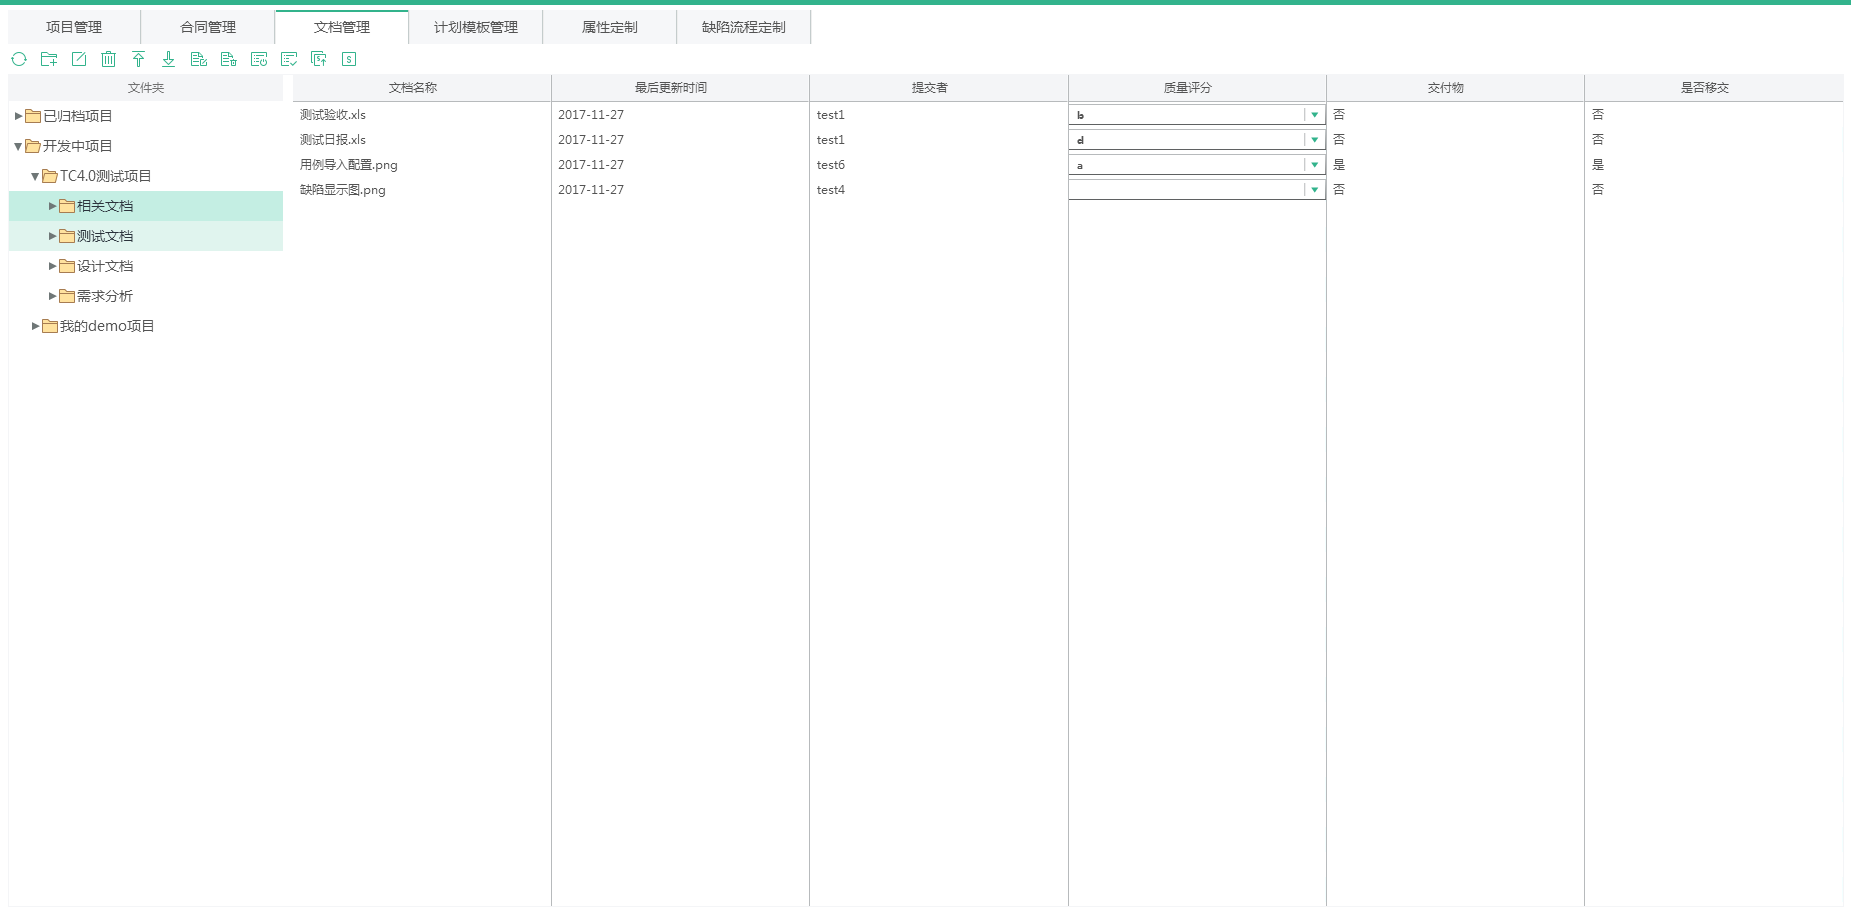Select the 已归档项目 folder label

point(77,116)
